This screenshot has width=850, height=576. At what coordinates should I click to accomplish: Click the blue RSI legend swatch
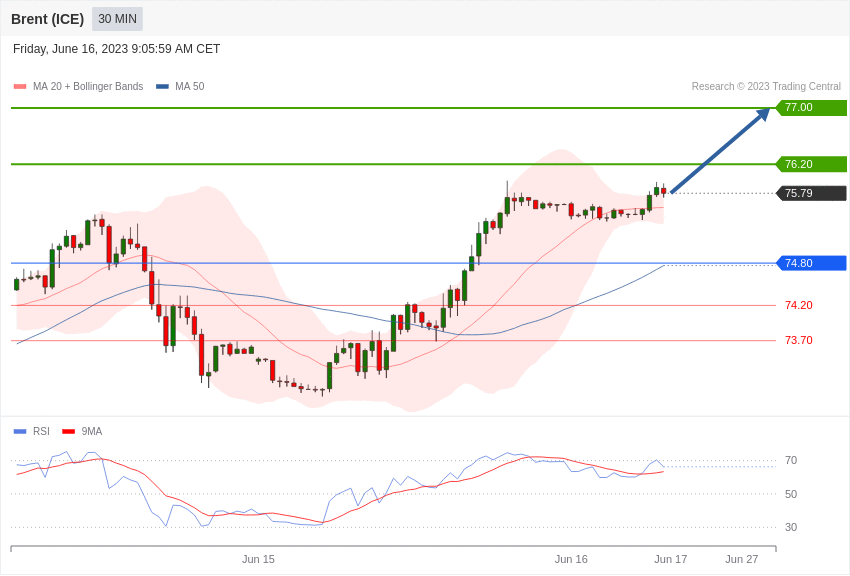(20, 431)
